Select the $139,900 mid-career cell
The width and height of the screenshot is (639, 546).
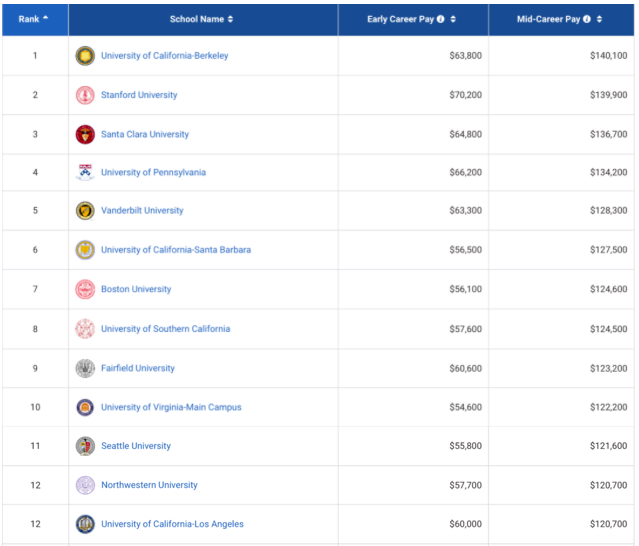(x=562, y=95)
